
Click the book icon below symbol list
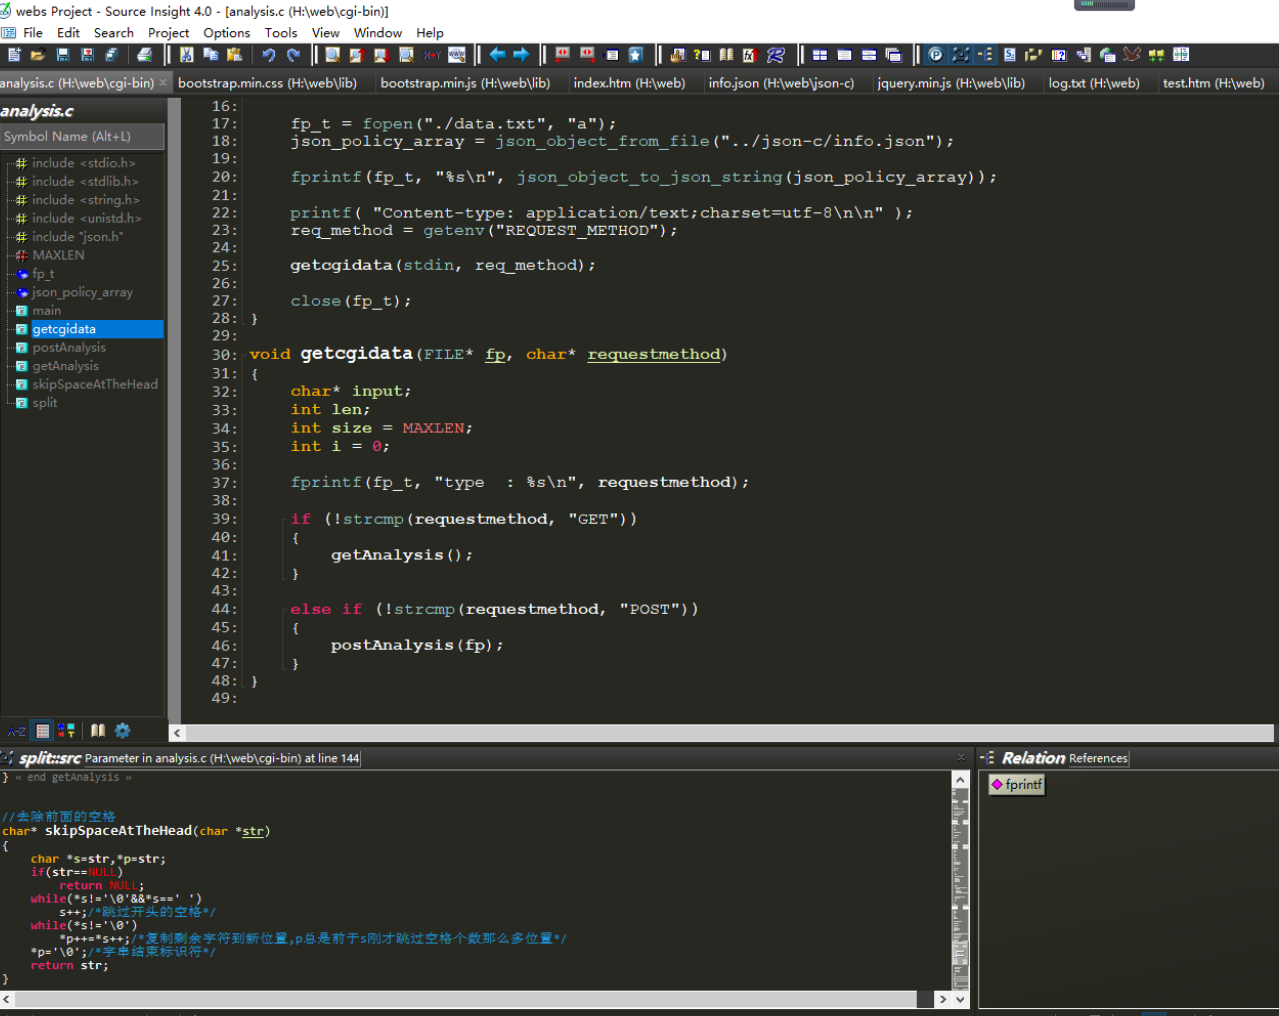pos(98,731)
